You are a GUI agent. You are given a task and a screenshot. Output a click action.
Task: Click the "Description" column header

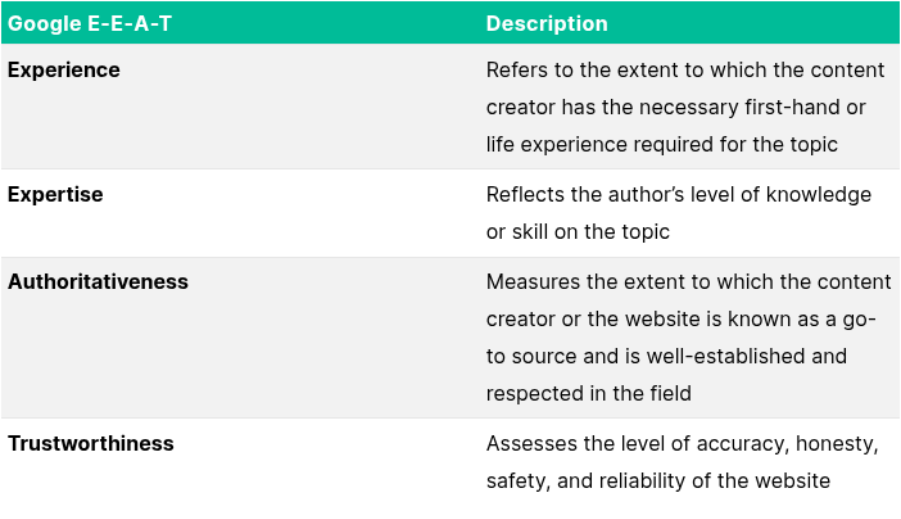(547, 24)
